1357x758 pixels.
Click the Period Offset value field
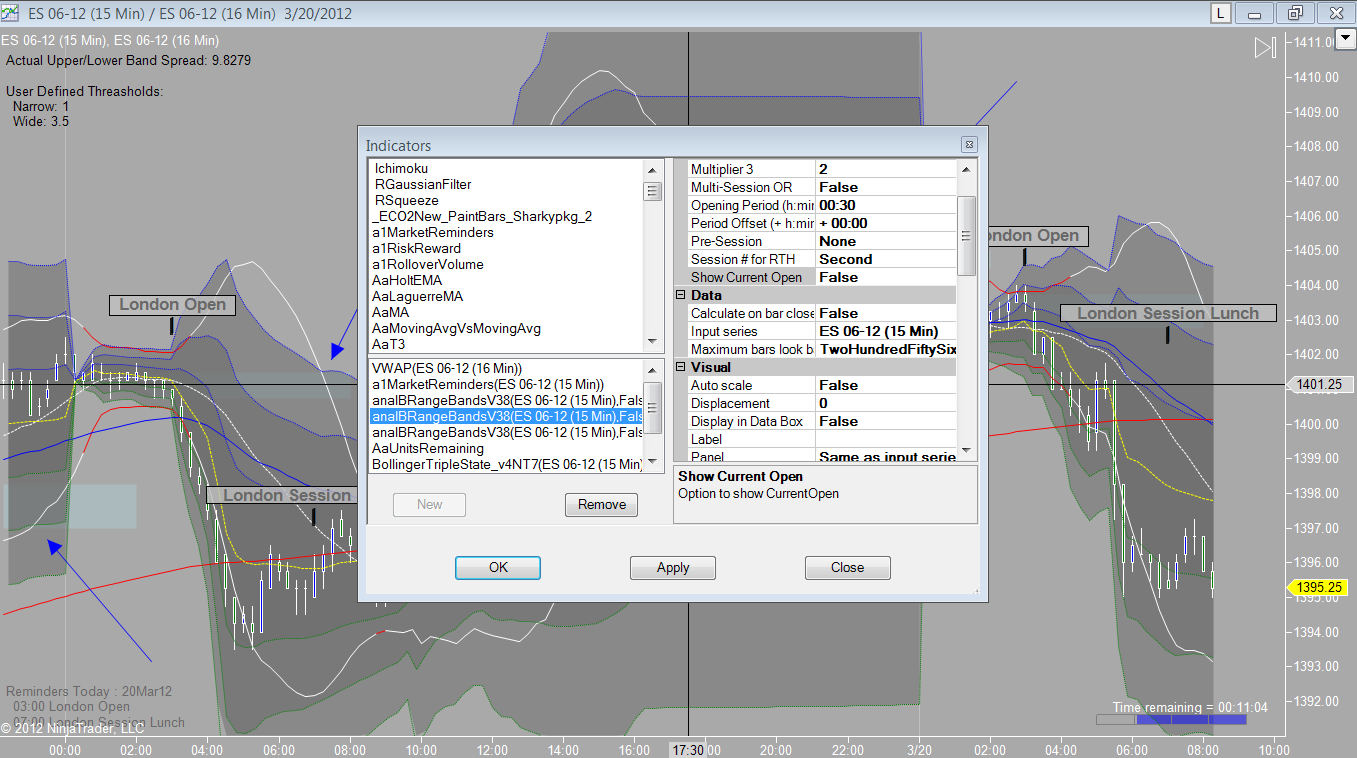886,223
